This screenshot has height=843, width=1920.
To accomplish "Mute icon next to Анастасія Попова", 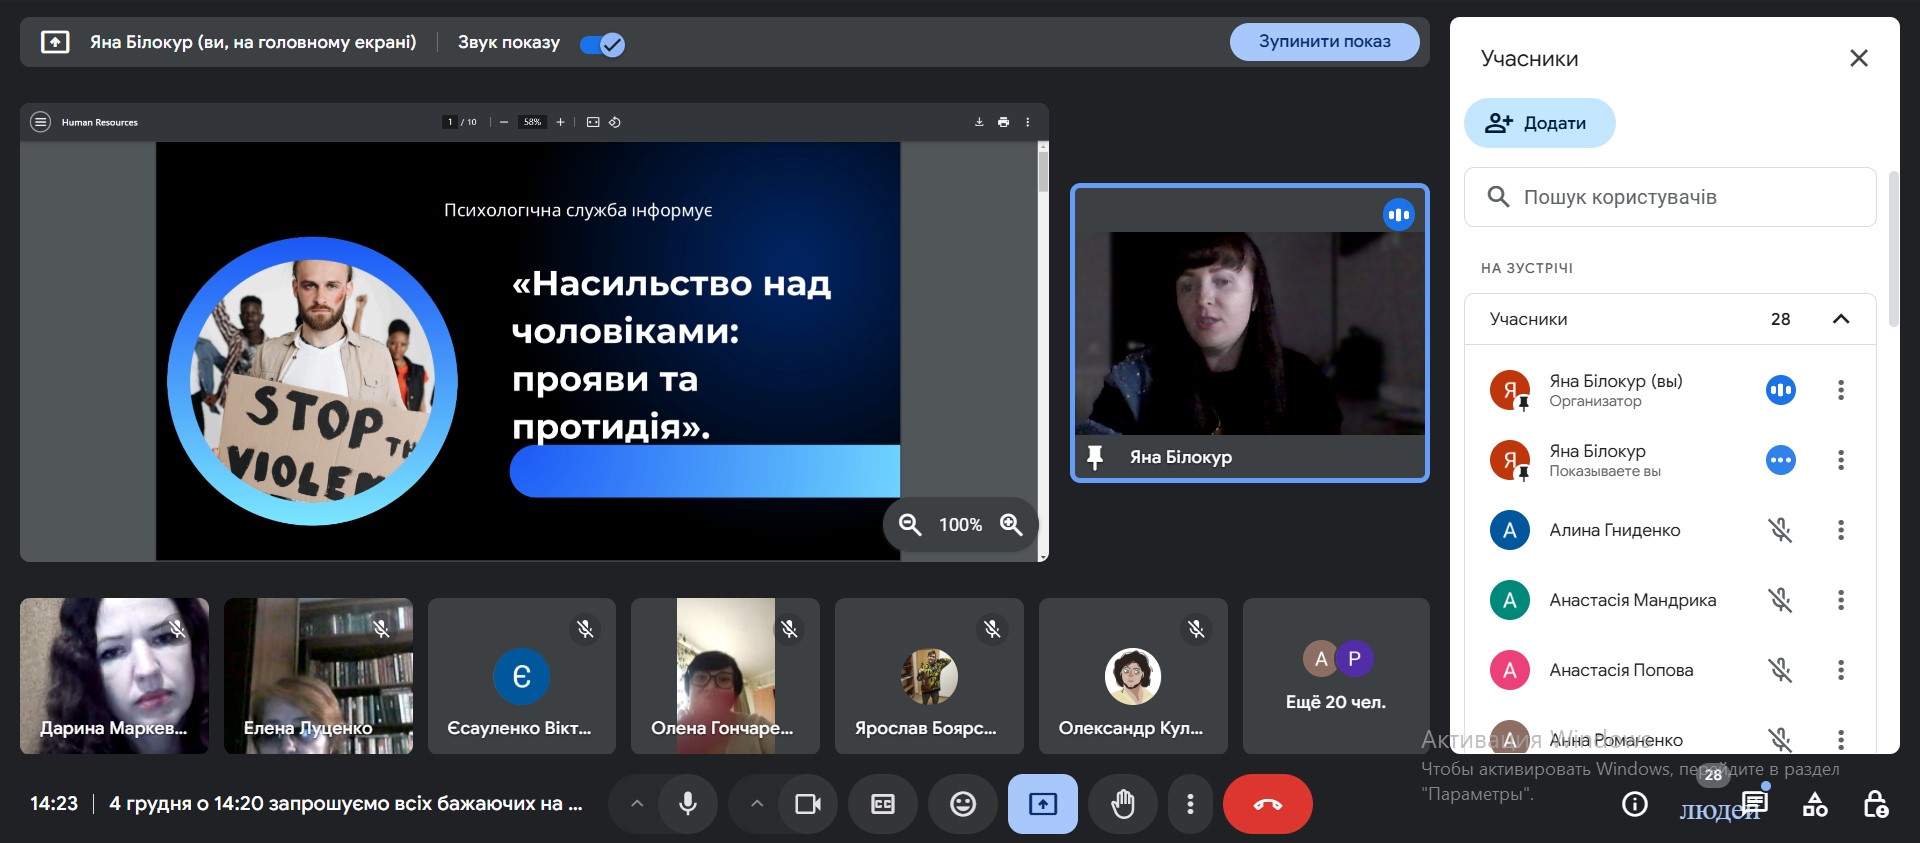I will click(x=1780, y=670).
